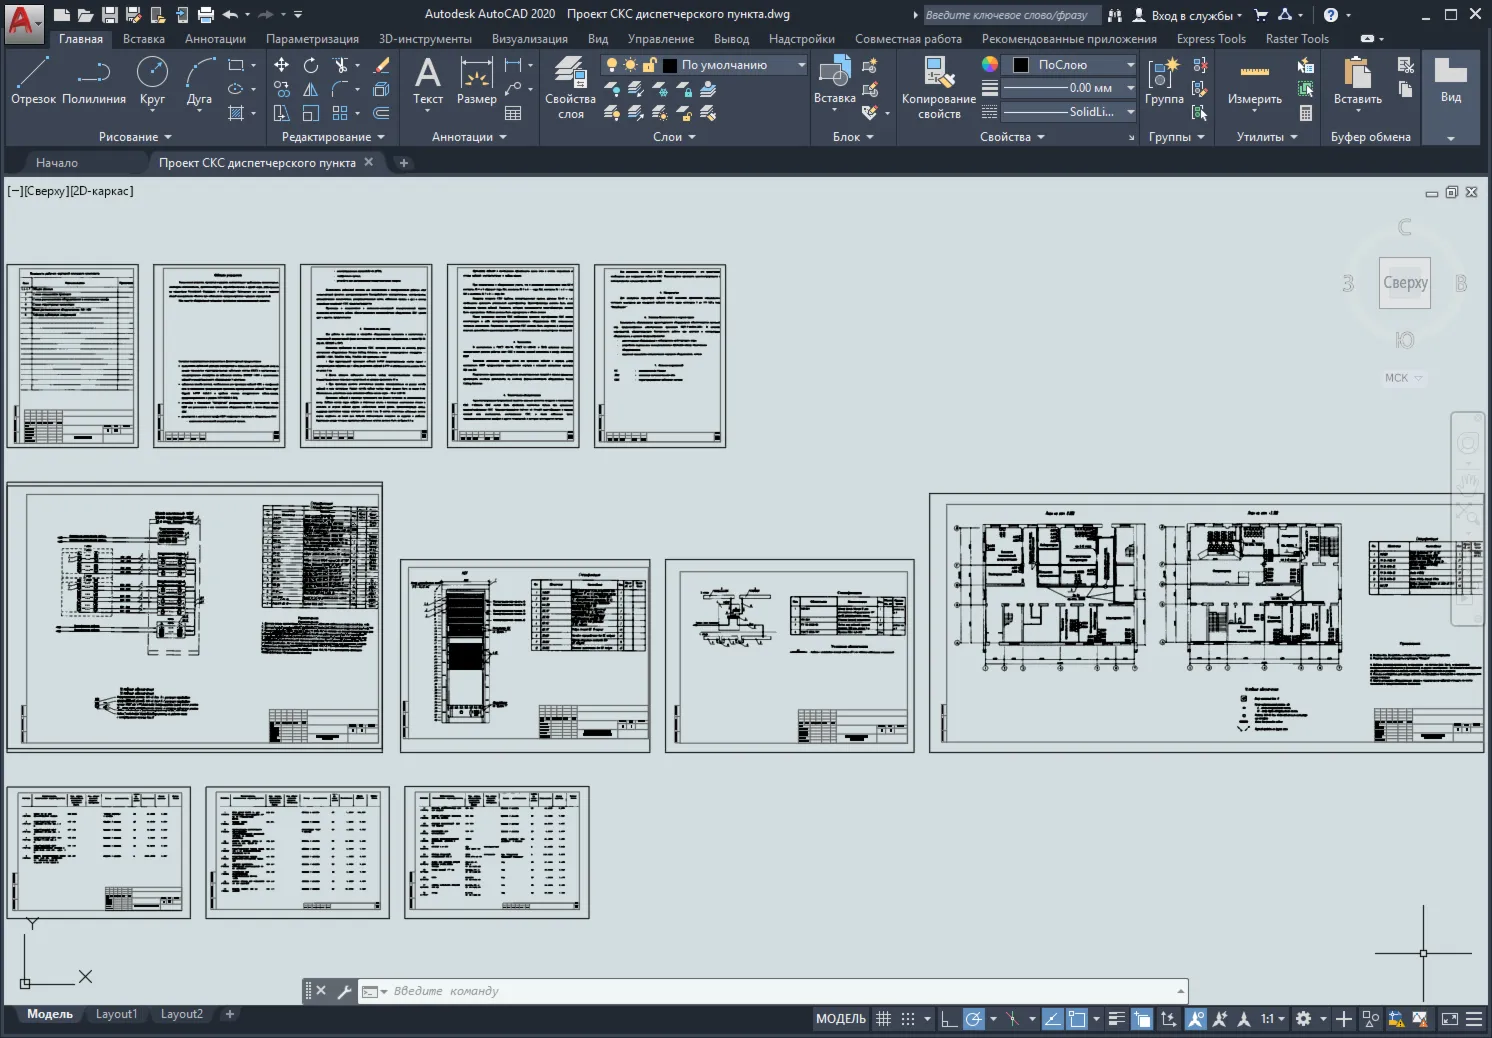
Task: Expand the ПоСлою color dropdown
Action: [1131, 65]
